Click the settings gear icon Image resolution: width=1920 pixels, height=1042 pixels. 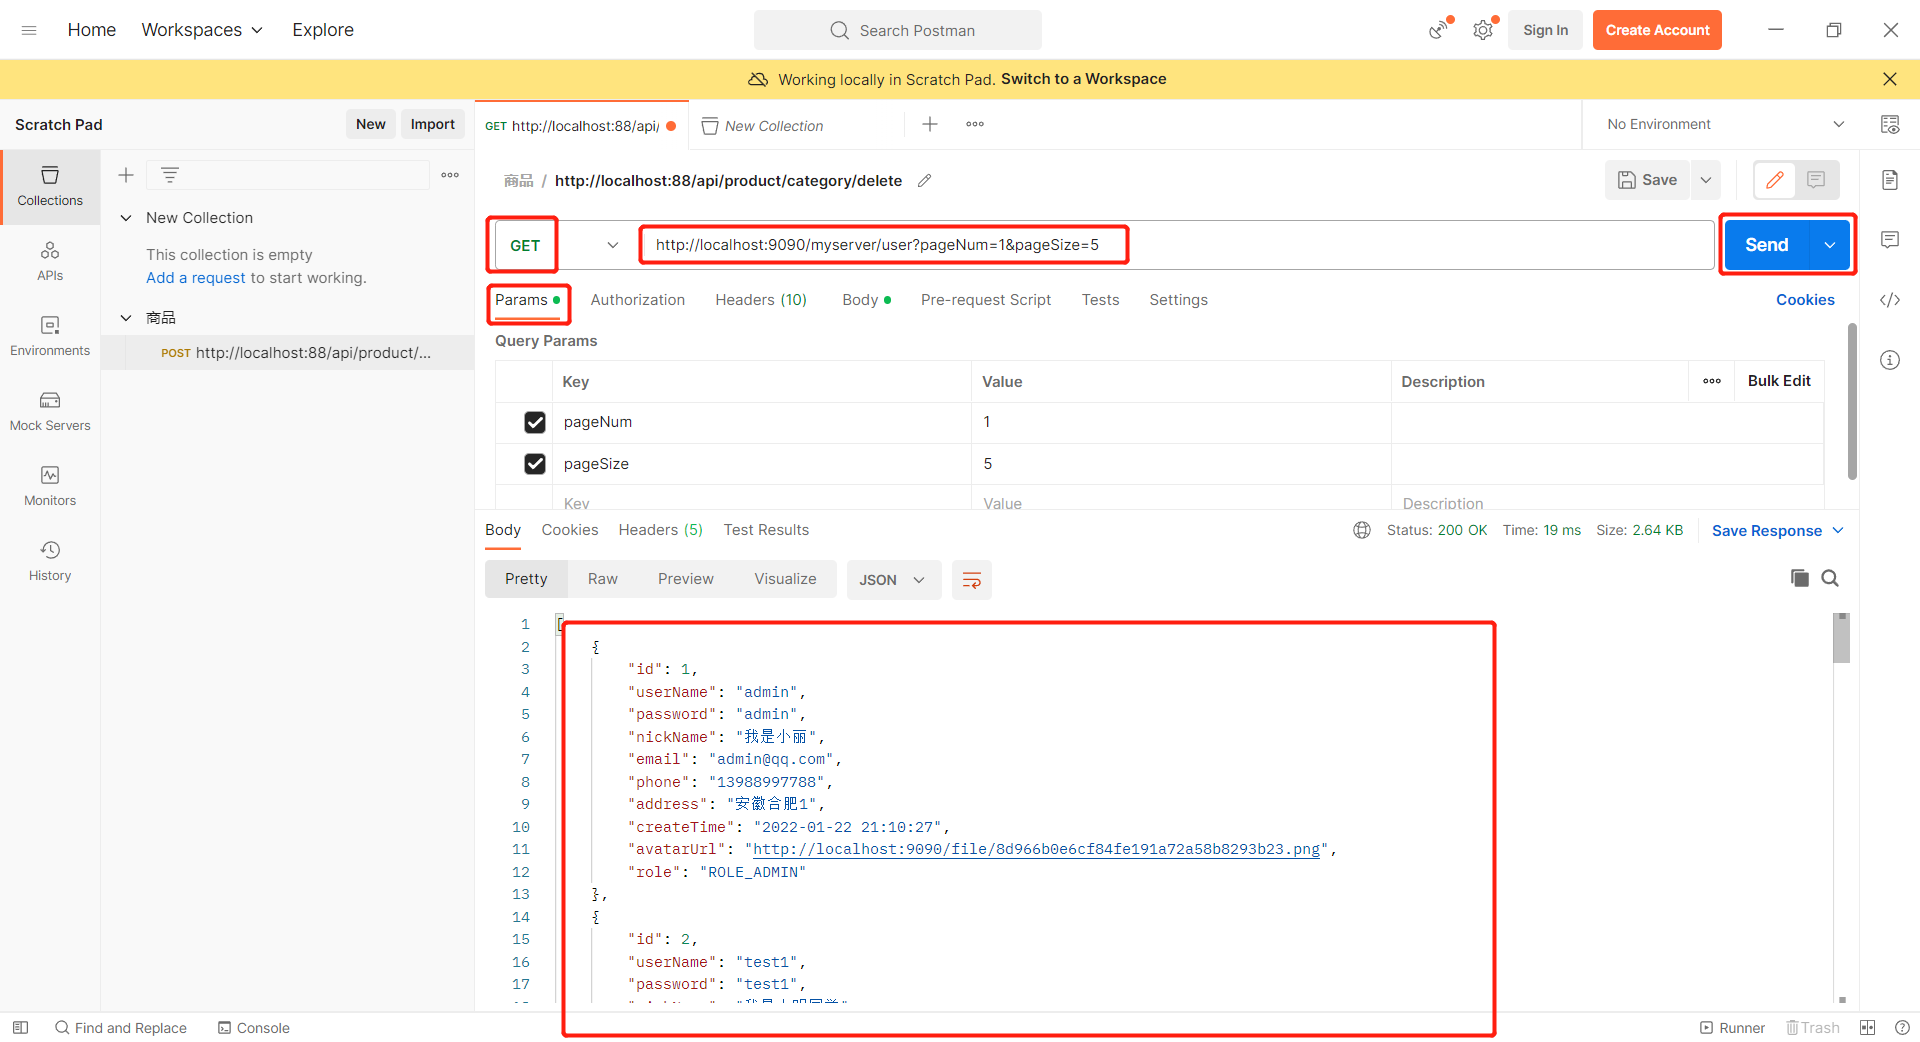coord(1482,31)
